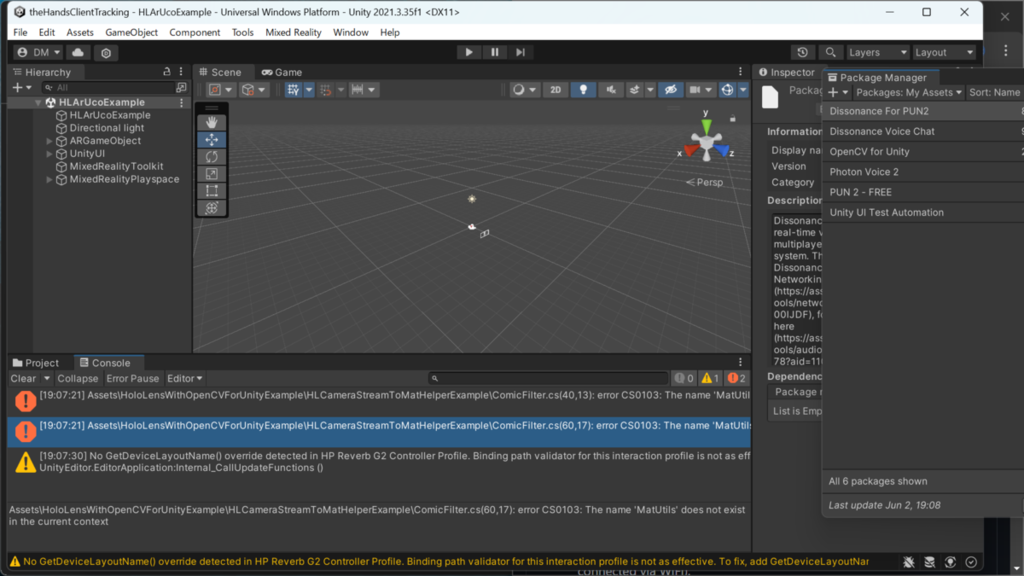Open the Mixed Reality menu
The width and height of the screenshot is (1024, 576).
[293, 32]
